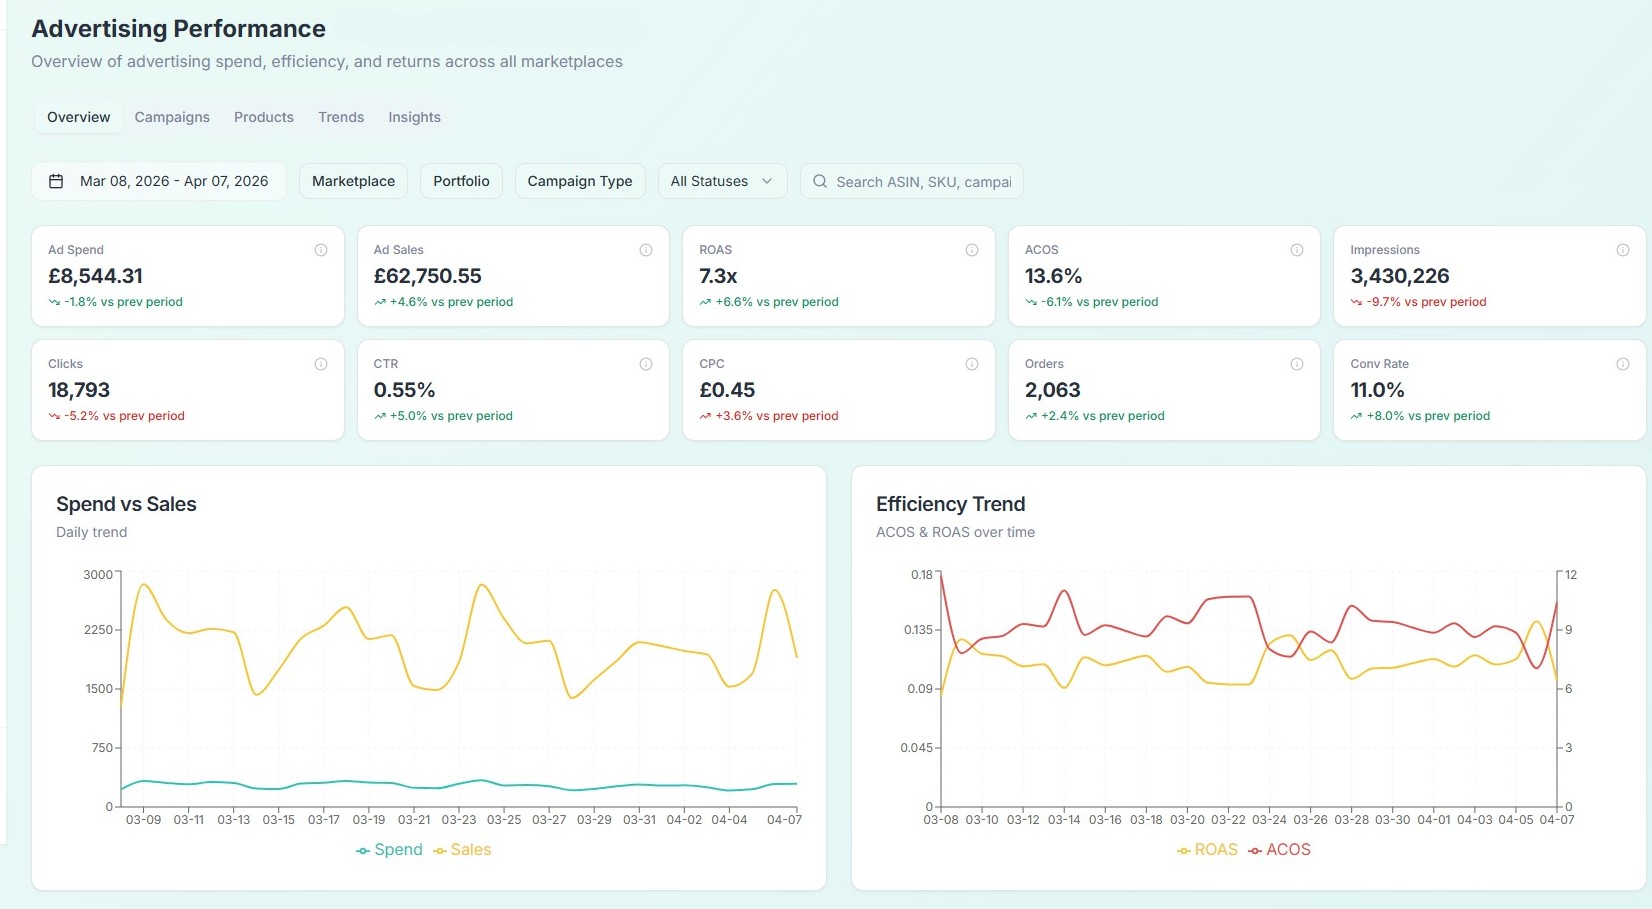Click the 13.6% ACOS value
Screen dimensions: 1652x909
pyautogui.click(x=1053, y=276)
